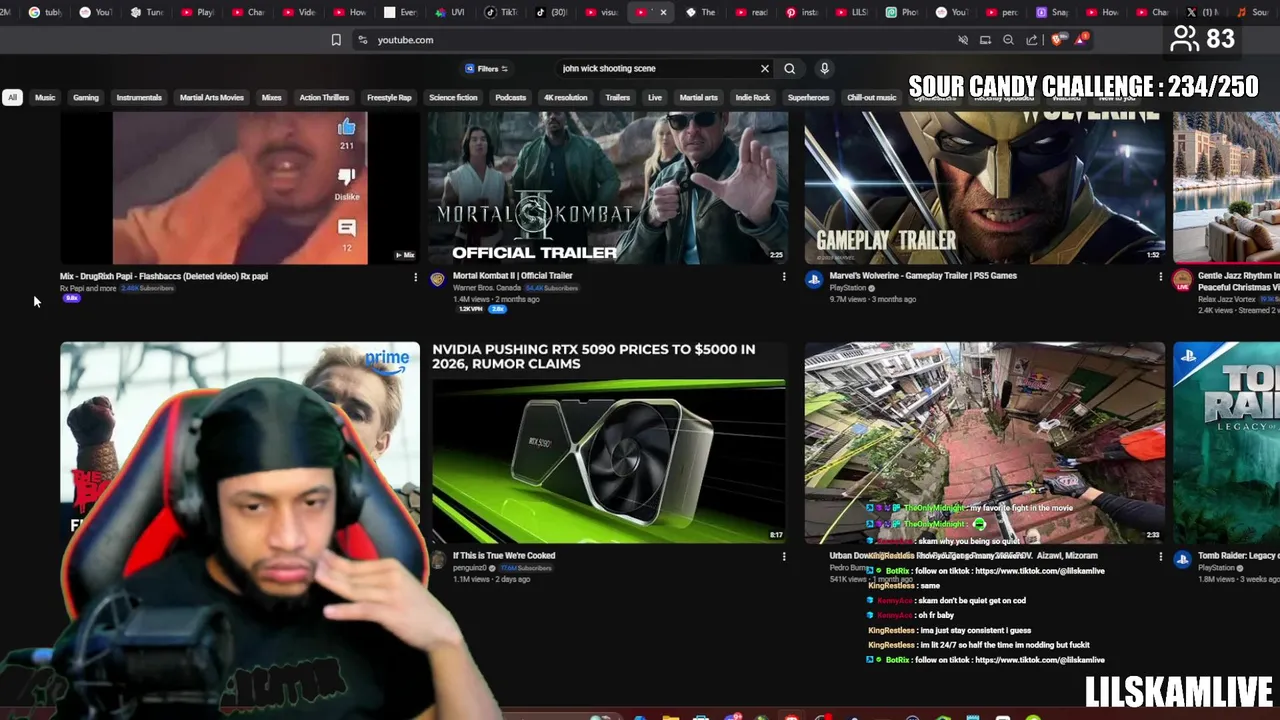1280x720 pixels.
Task: Open site settings icon beside youtube.com
Action: 362,40
